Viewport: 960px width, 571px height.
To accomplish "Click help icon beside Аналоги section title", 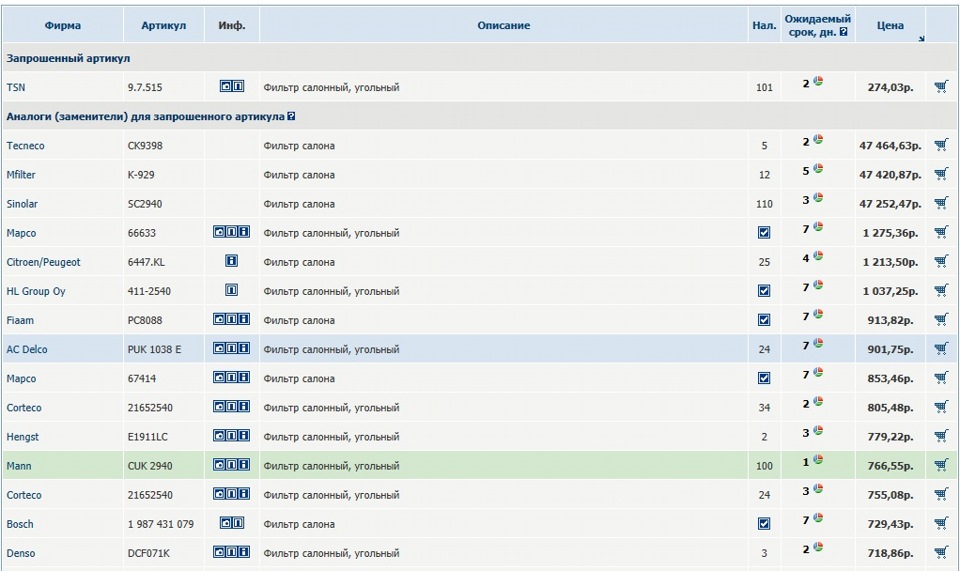I will coord(291,116).
